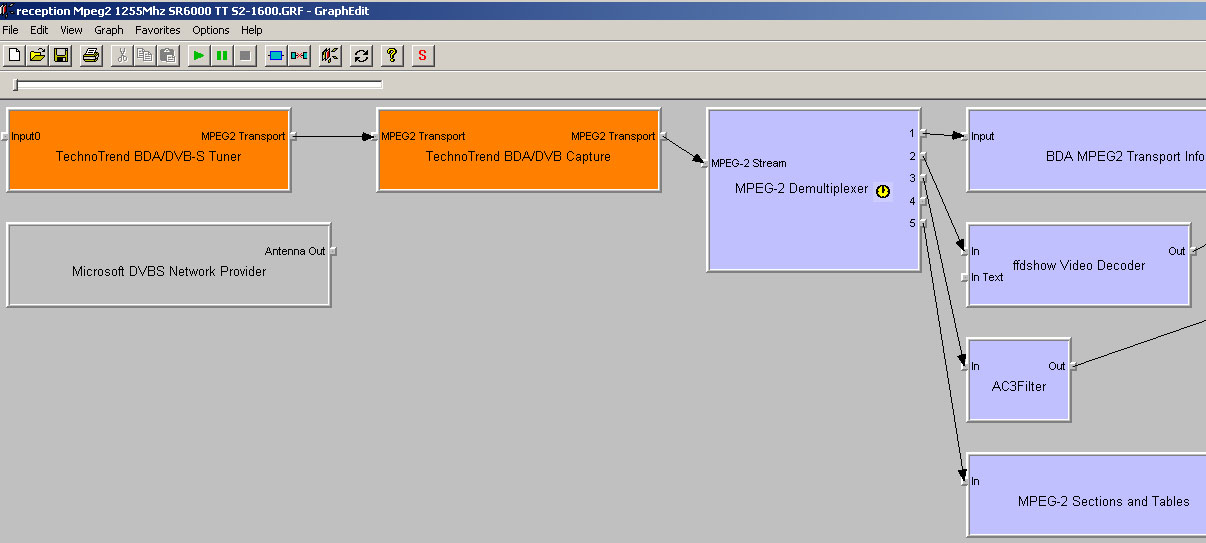Create a new filter graph
The height and width of the screenshot is (543, 1206).
[14, 56]
